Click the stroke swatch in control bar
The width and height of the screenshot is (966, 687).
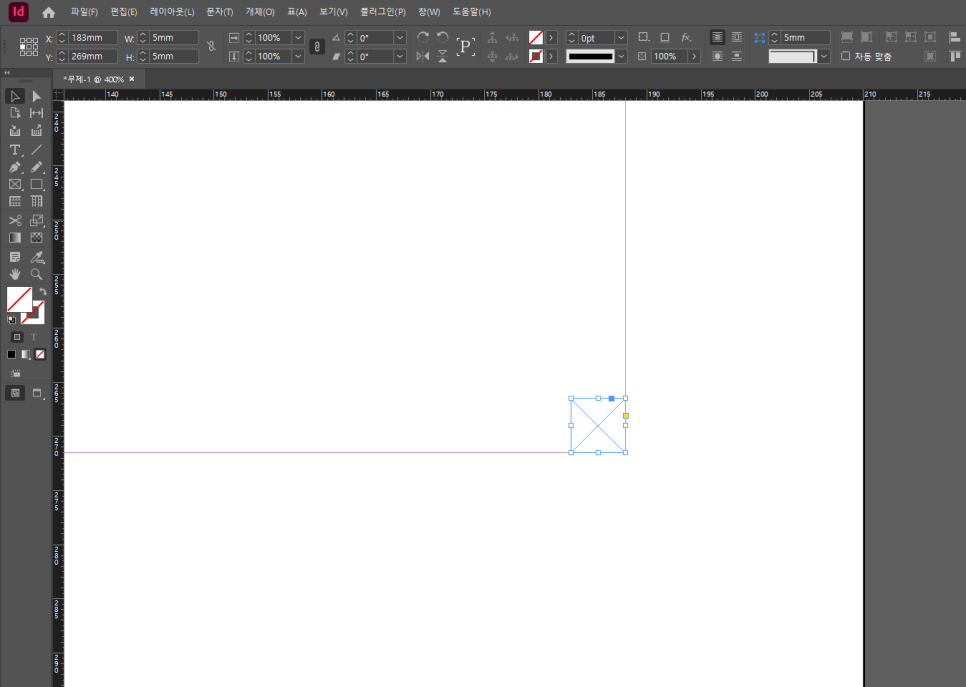tap(536, 56)
